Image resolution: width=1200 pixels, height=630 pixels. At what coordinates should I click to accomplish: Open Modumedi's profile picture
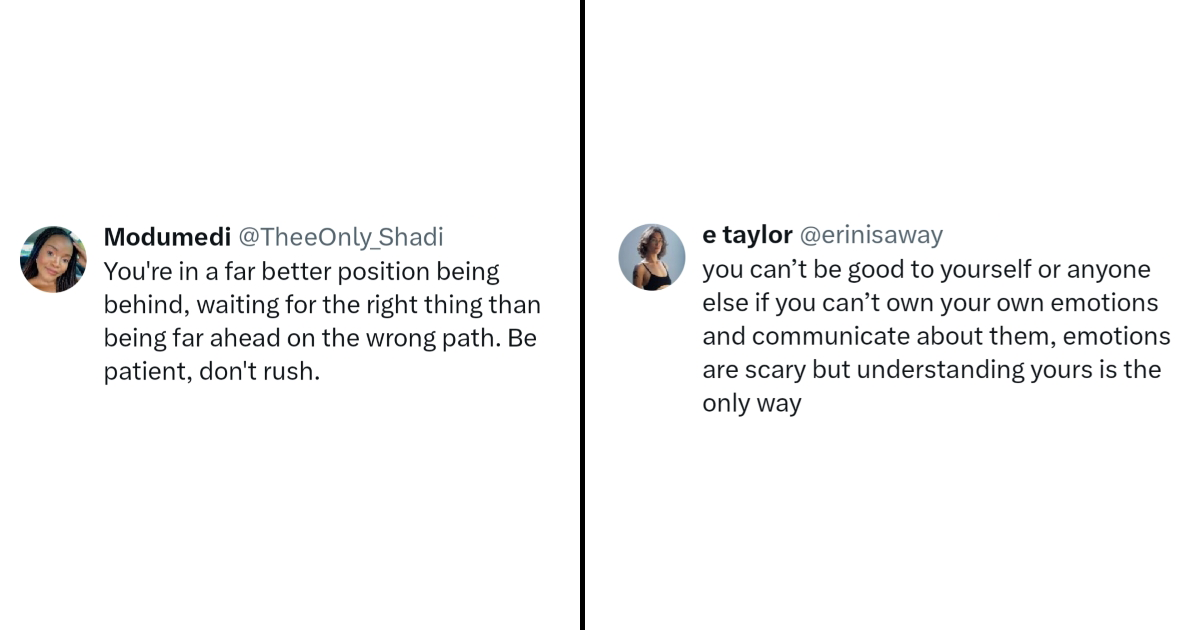(53, 259)
